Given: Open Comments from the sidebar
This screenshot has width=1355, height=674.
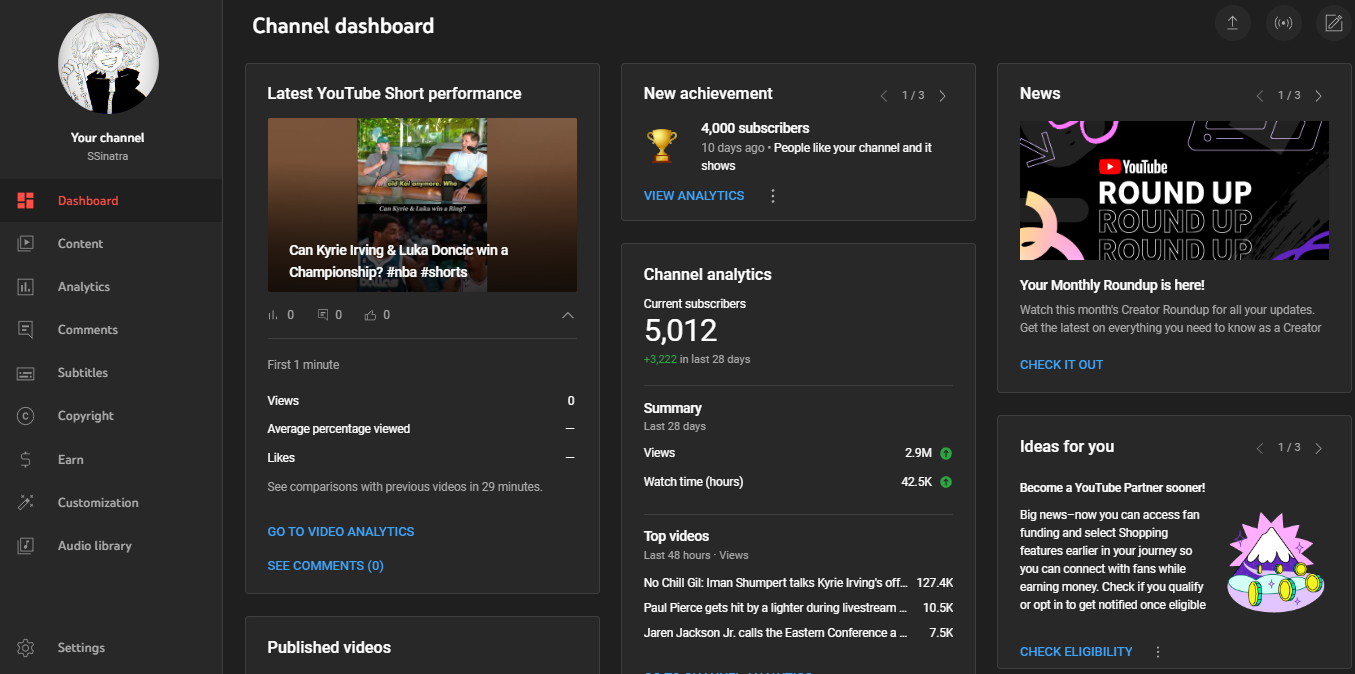Looking at the screenshot, I should (111, 330).
